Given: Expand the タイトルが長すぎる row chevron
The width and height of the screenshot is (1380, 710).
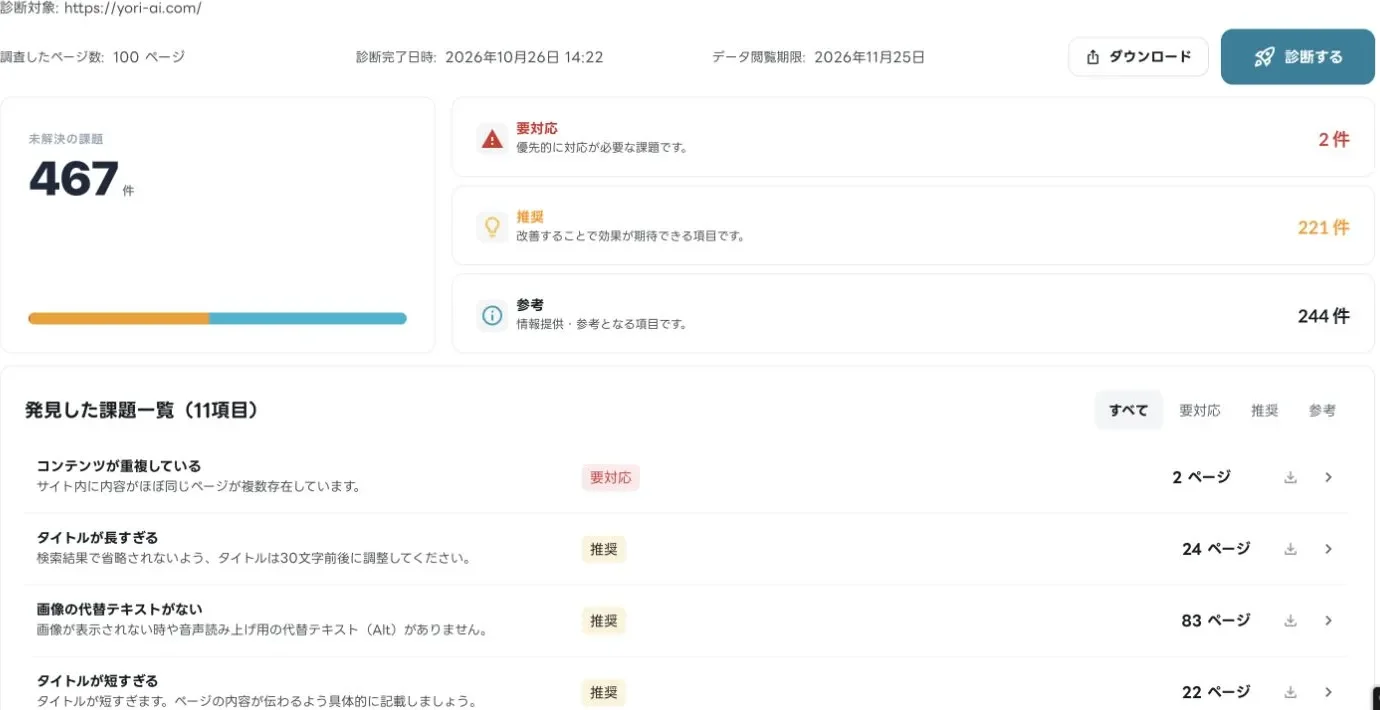Looking at the screenshot, I should tap(1328, 549).
